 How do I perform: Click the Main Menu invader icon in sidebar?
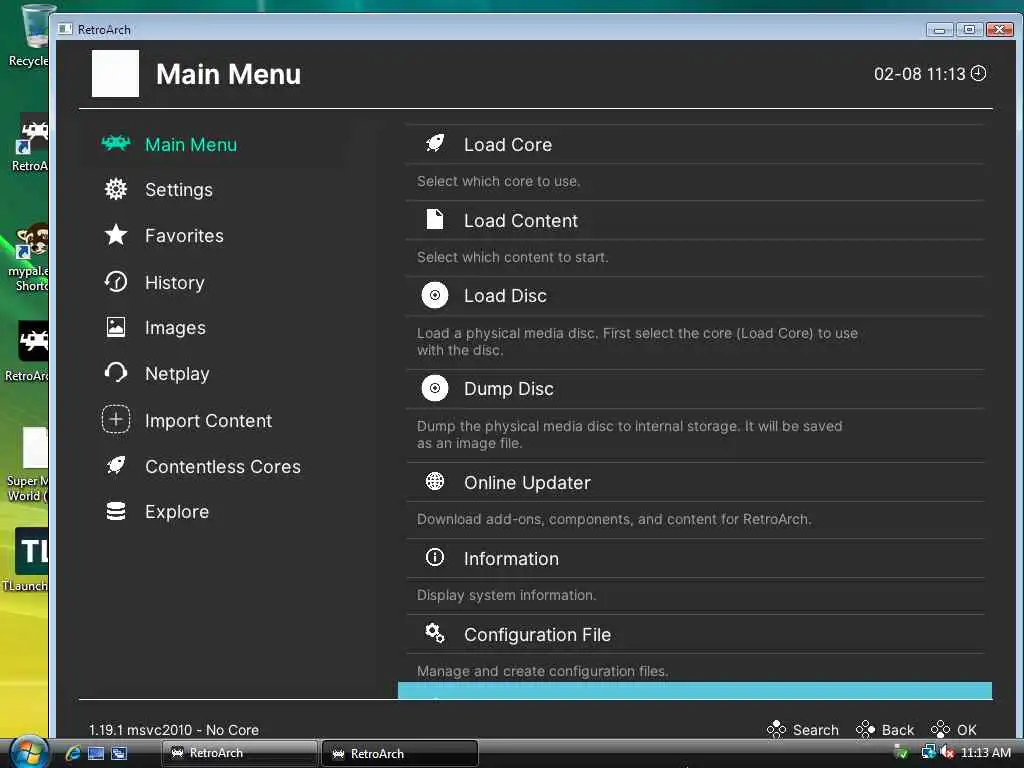pos(116,143)
